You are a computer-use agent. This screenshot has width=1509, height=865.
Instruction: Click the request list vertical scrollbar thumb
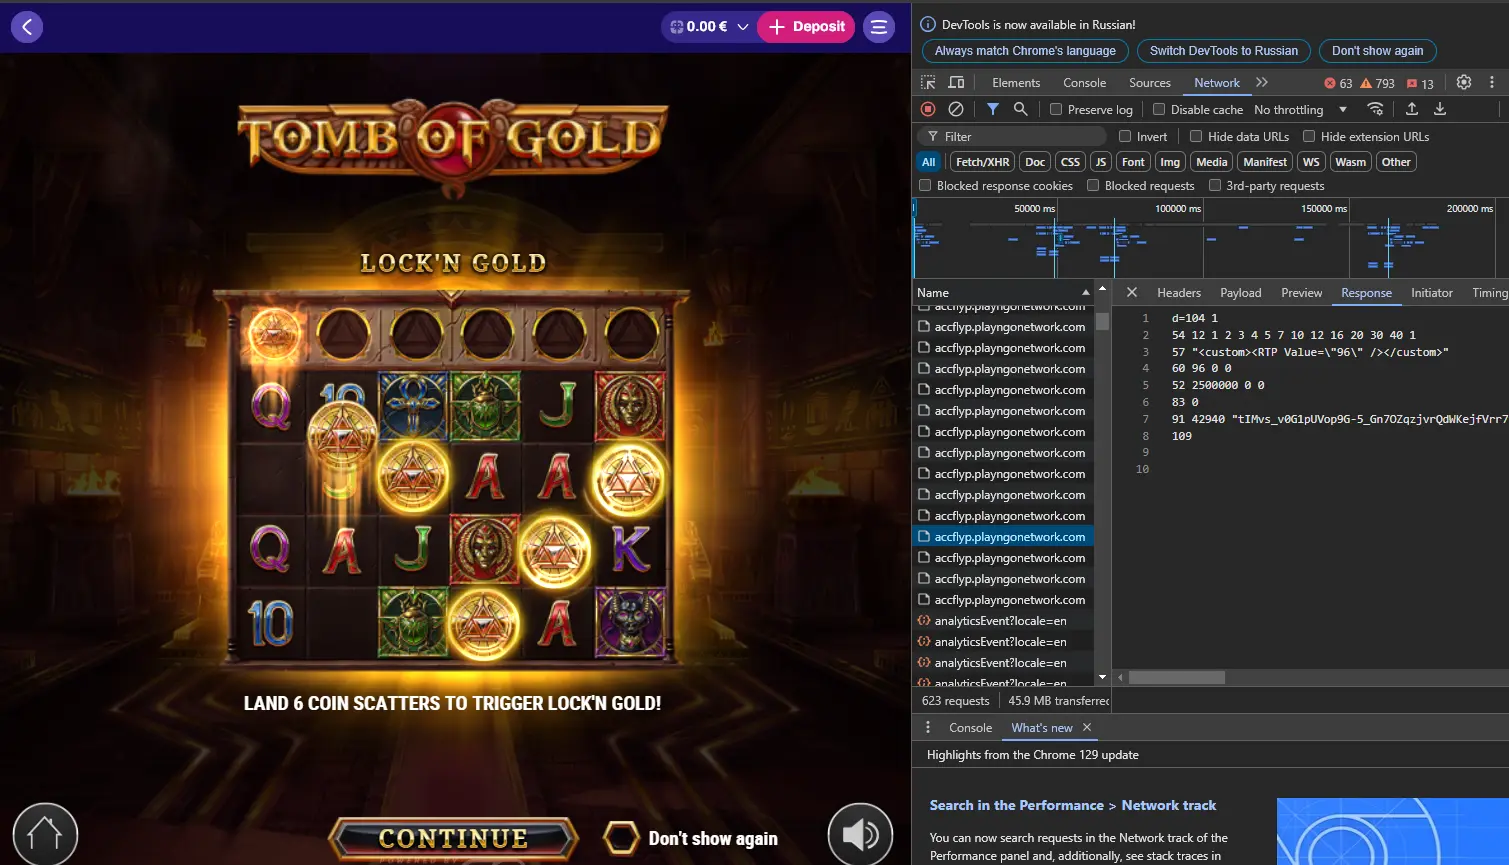(x=1102, y=321)
